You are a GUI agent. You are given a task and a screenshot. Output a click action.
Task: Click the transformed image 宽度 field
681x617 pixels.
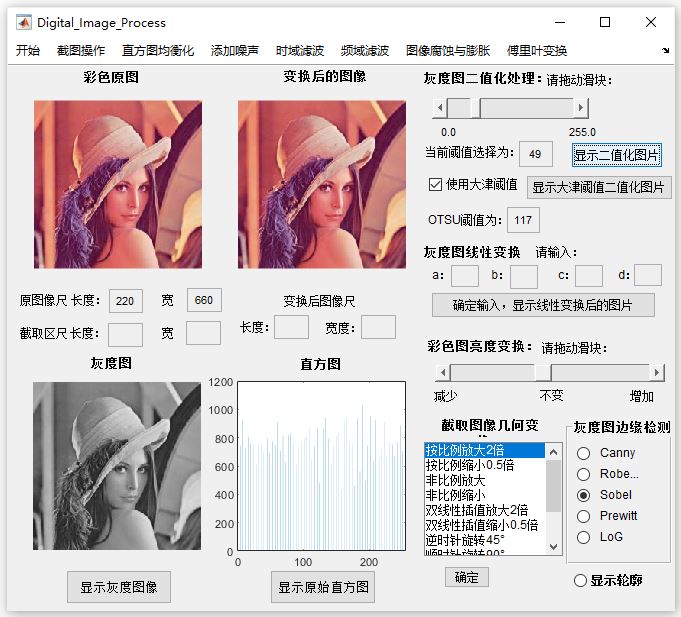coord(378,327)
